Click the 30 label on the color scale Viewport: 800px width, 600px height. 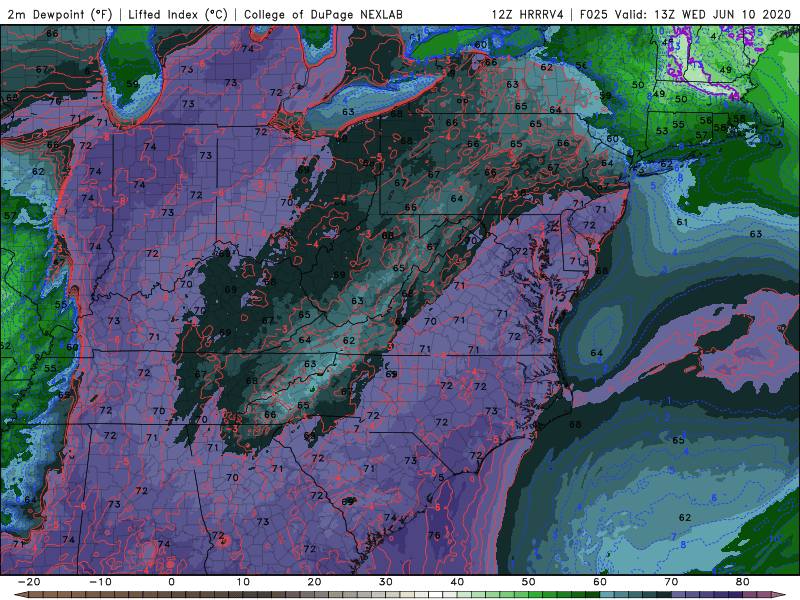pyautogui.click(x=386, y=582)
